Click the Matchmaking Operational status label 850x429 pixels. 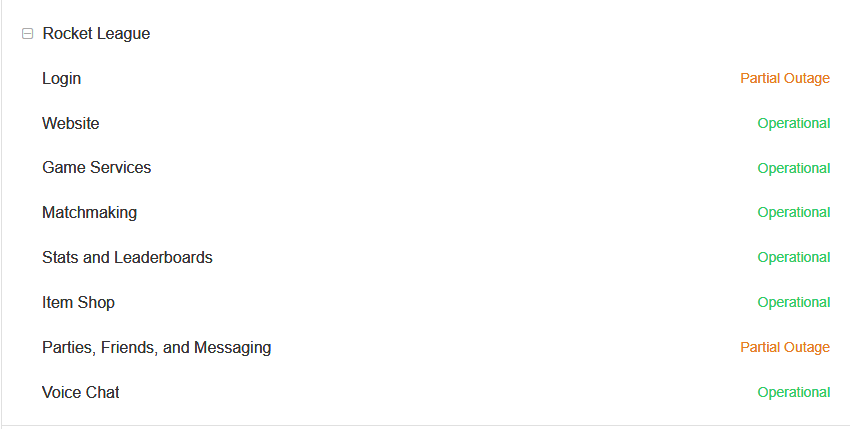pos(794,212)
